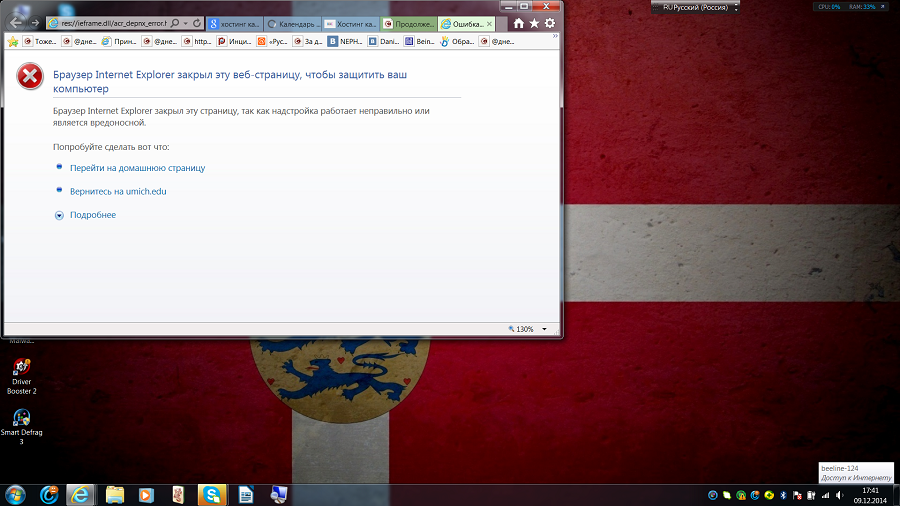Refresh the page with the reload icon
This screenshot has width=900, height=506.
coord(197,24)
